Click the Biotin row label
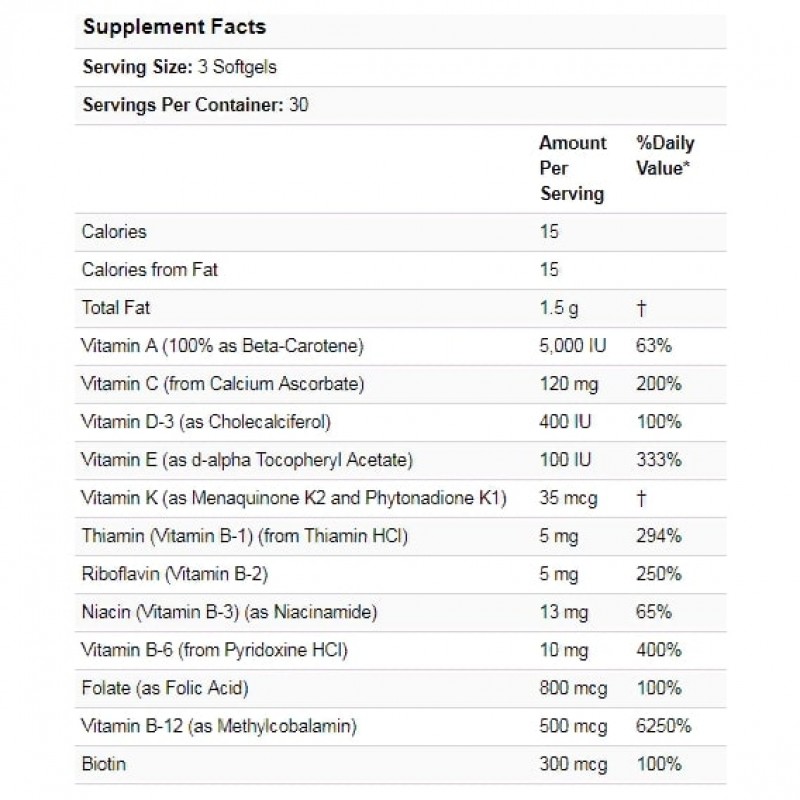Image resolution: width=800 pixels, height=800 pixels. 103,764
